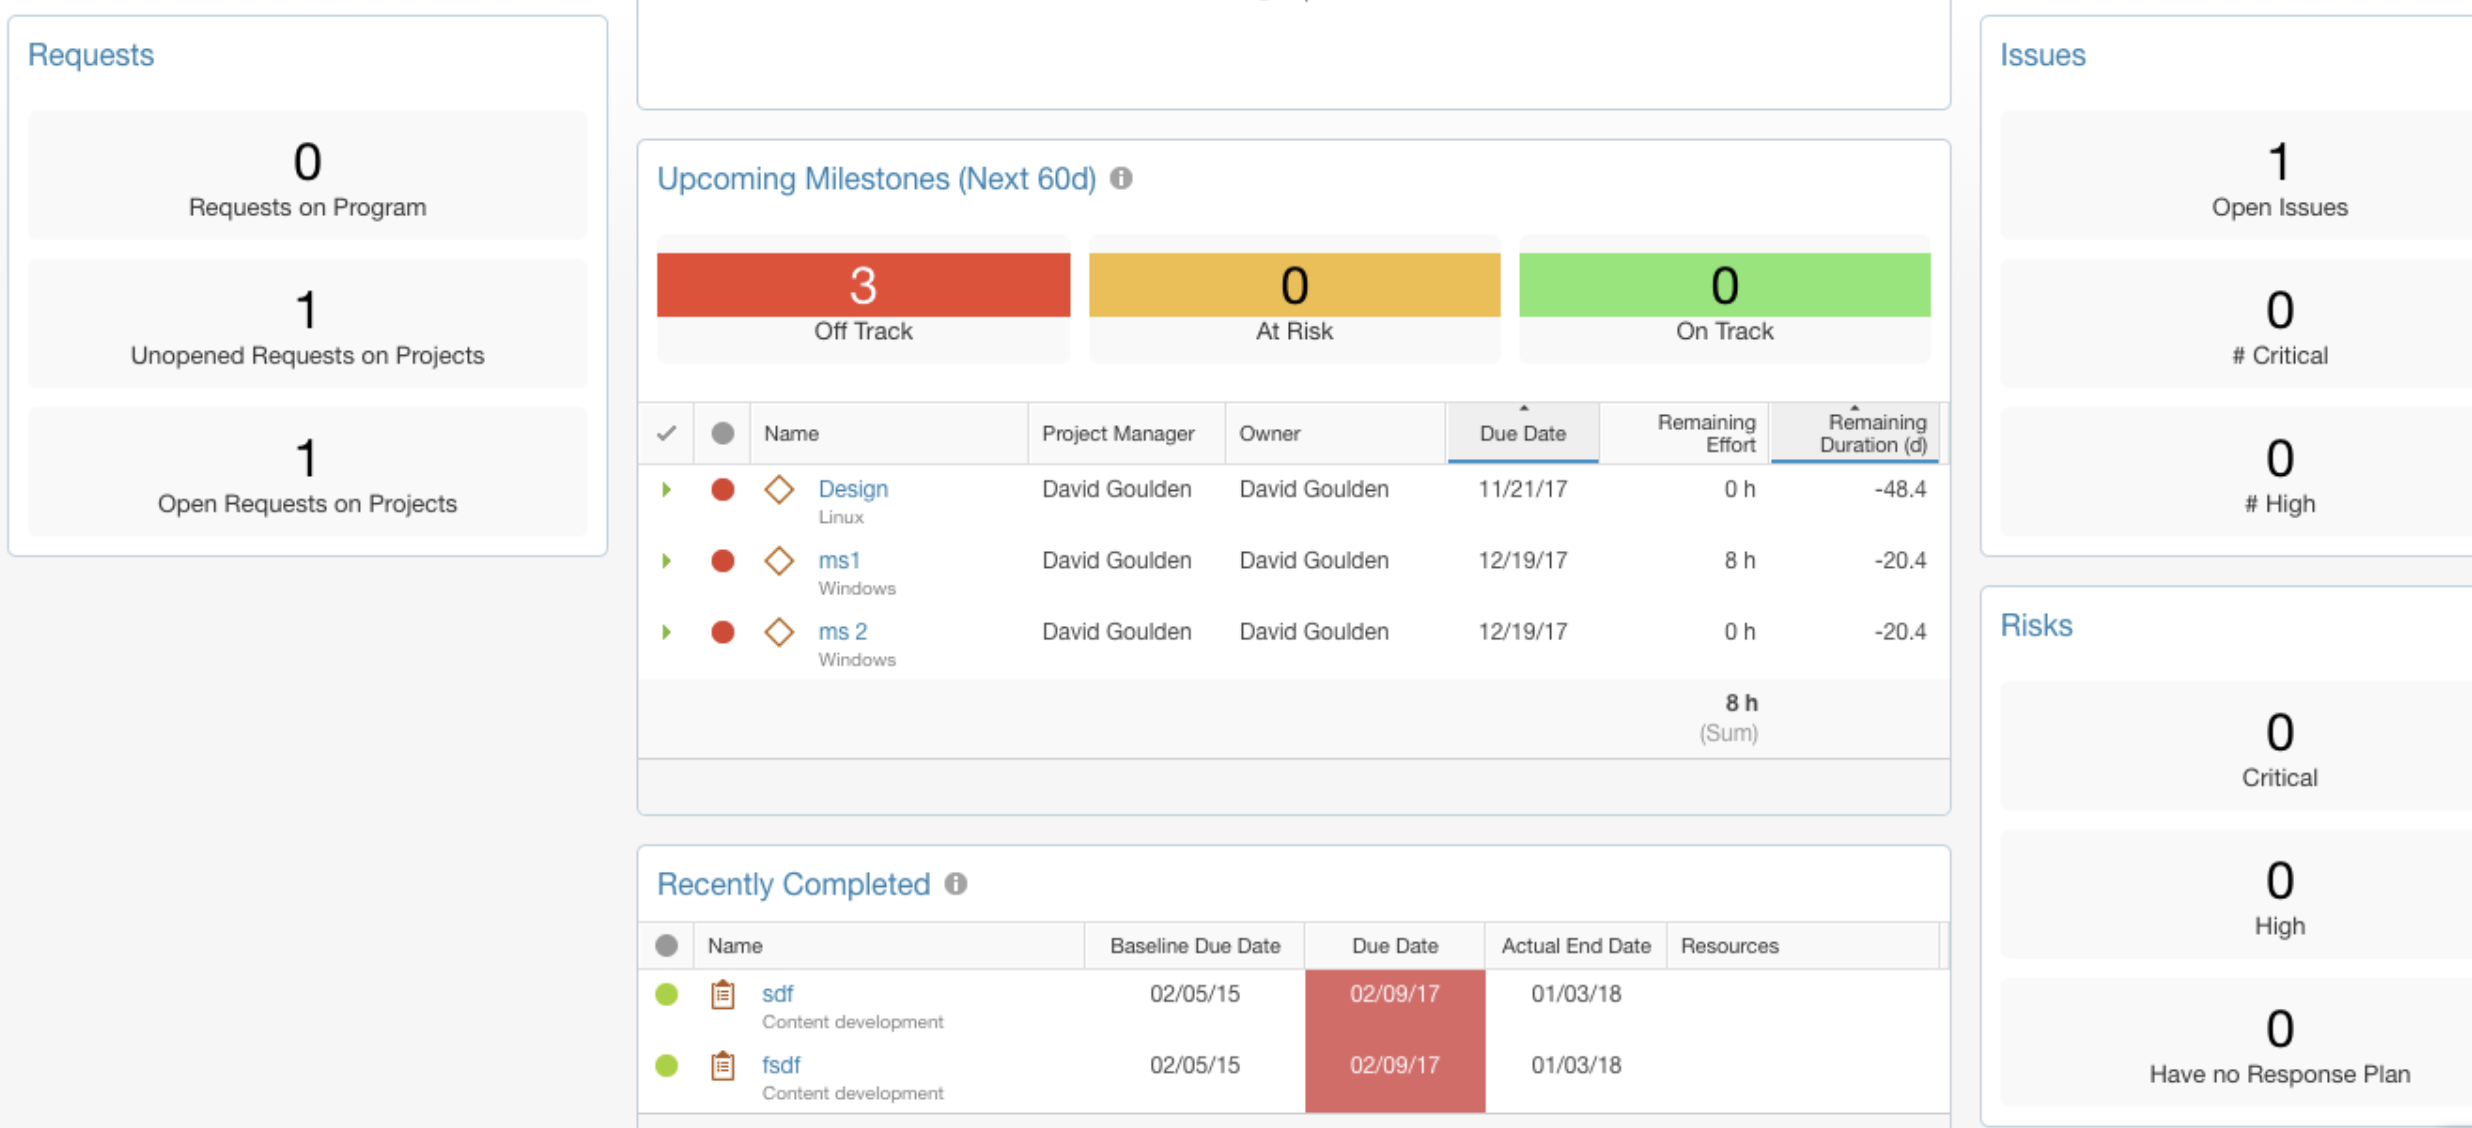Select all milestones via the checkmark header

[x=666, y=433]
